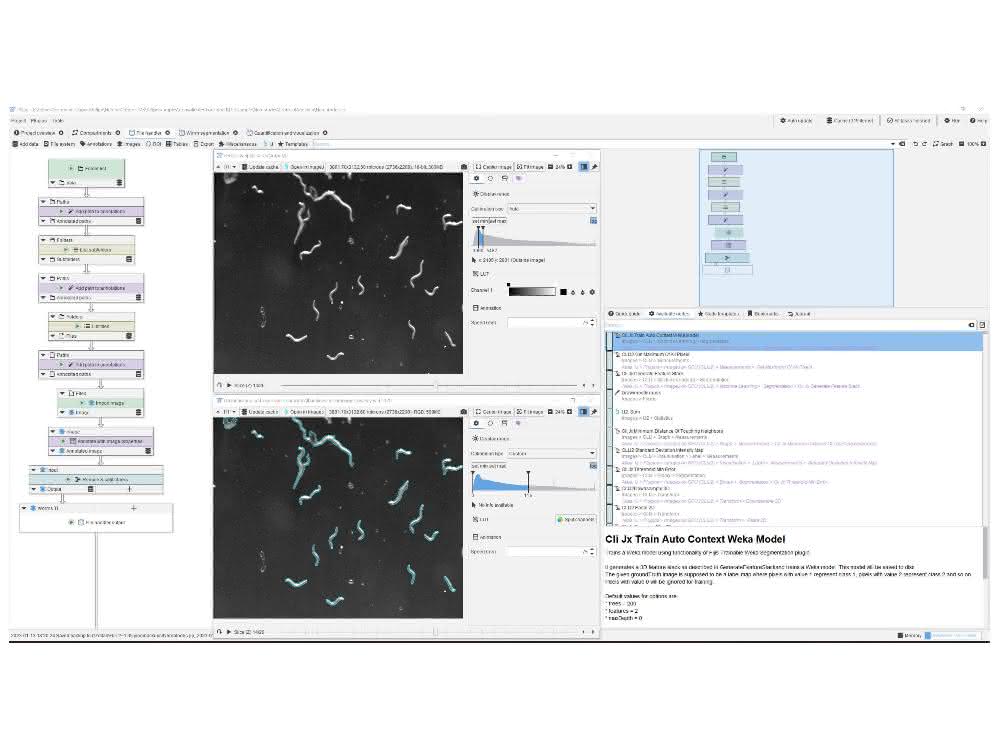
Task: Click the histogram max marker in lower viewer
Action: click(528, 483)
